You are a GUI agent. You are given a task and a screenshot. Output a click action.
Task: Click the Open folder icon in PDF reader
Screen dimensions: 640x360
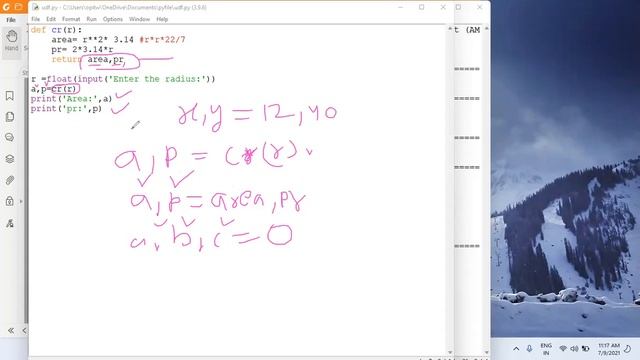pyautogui.click(x=18, y=7)
